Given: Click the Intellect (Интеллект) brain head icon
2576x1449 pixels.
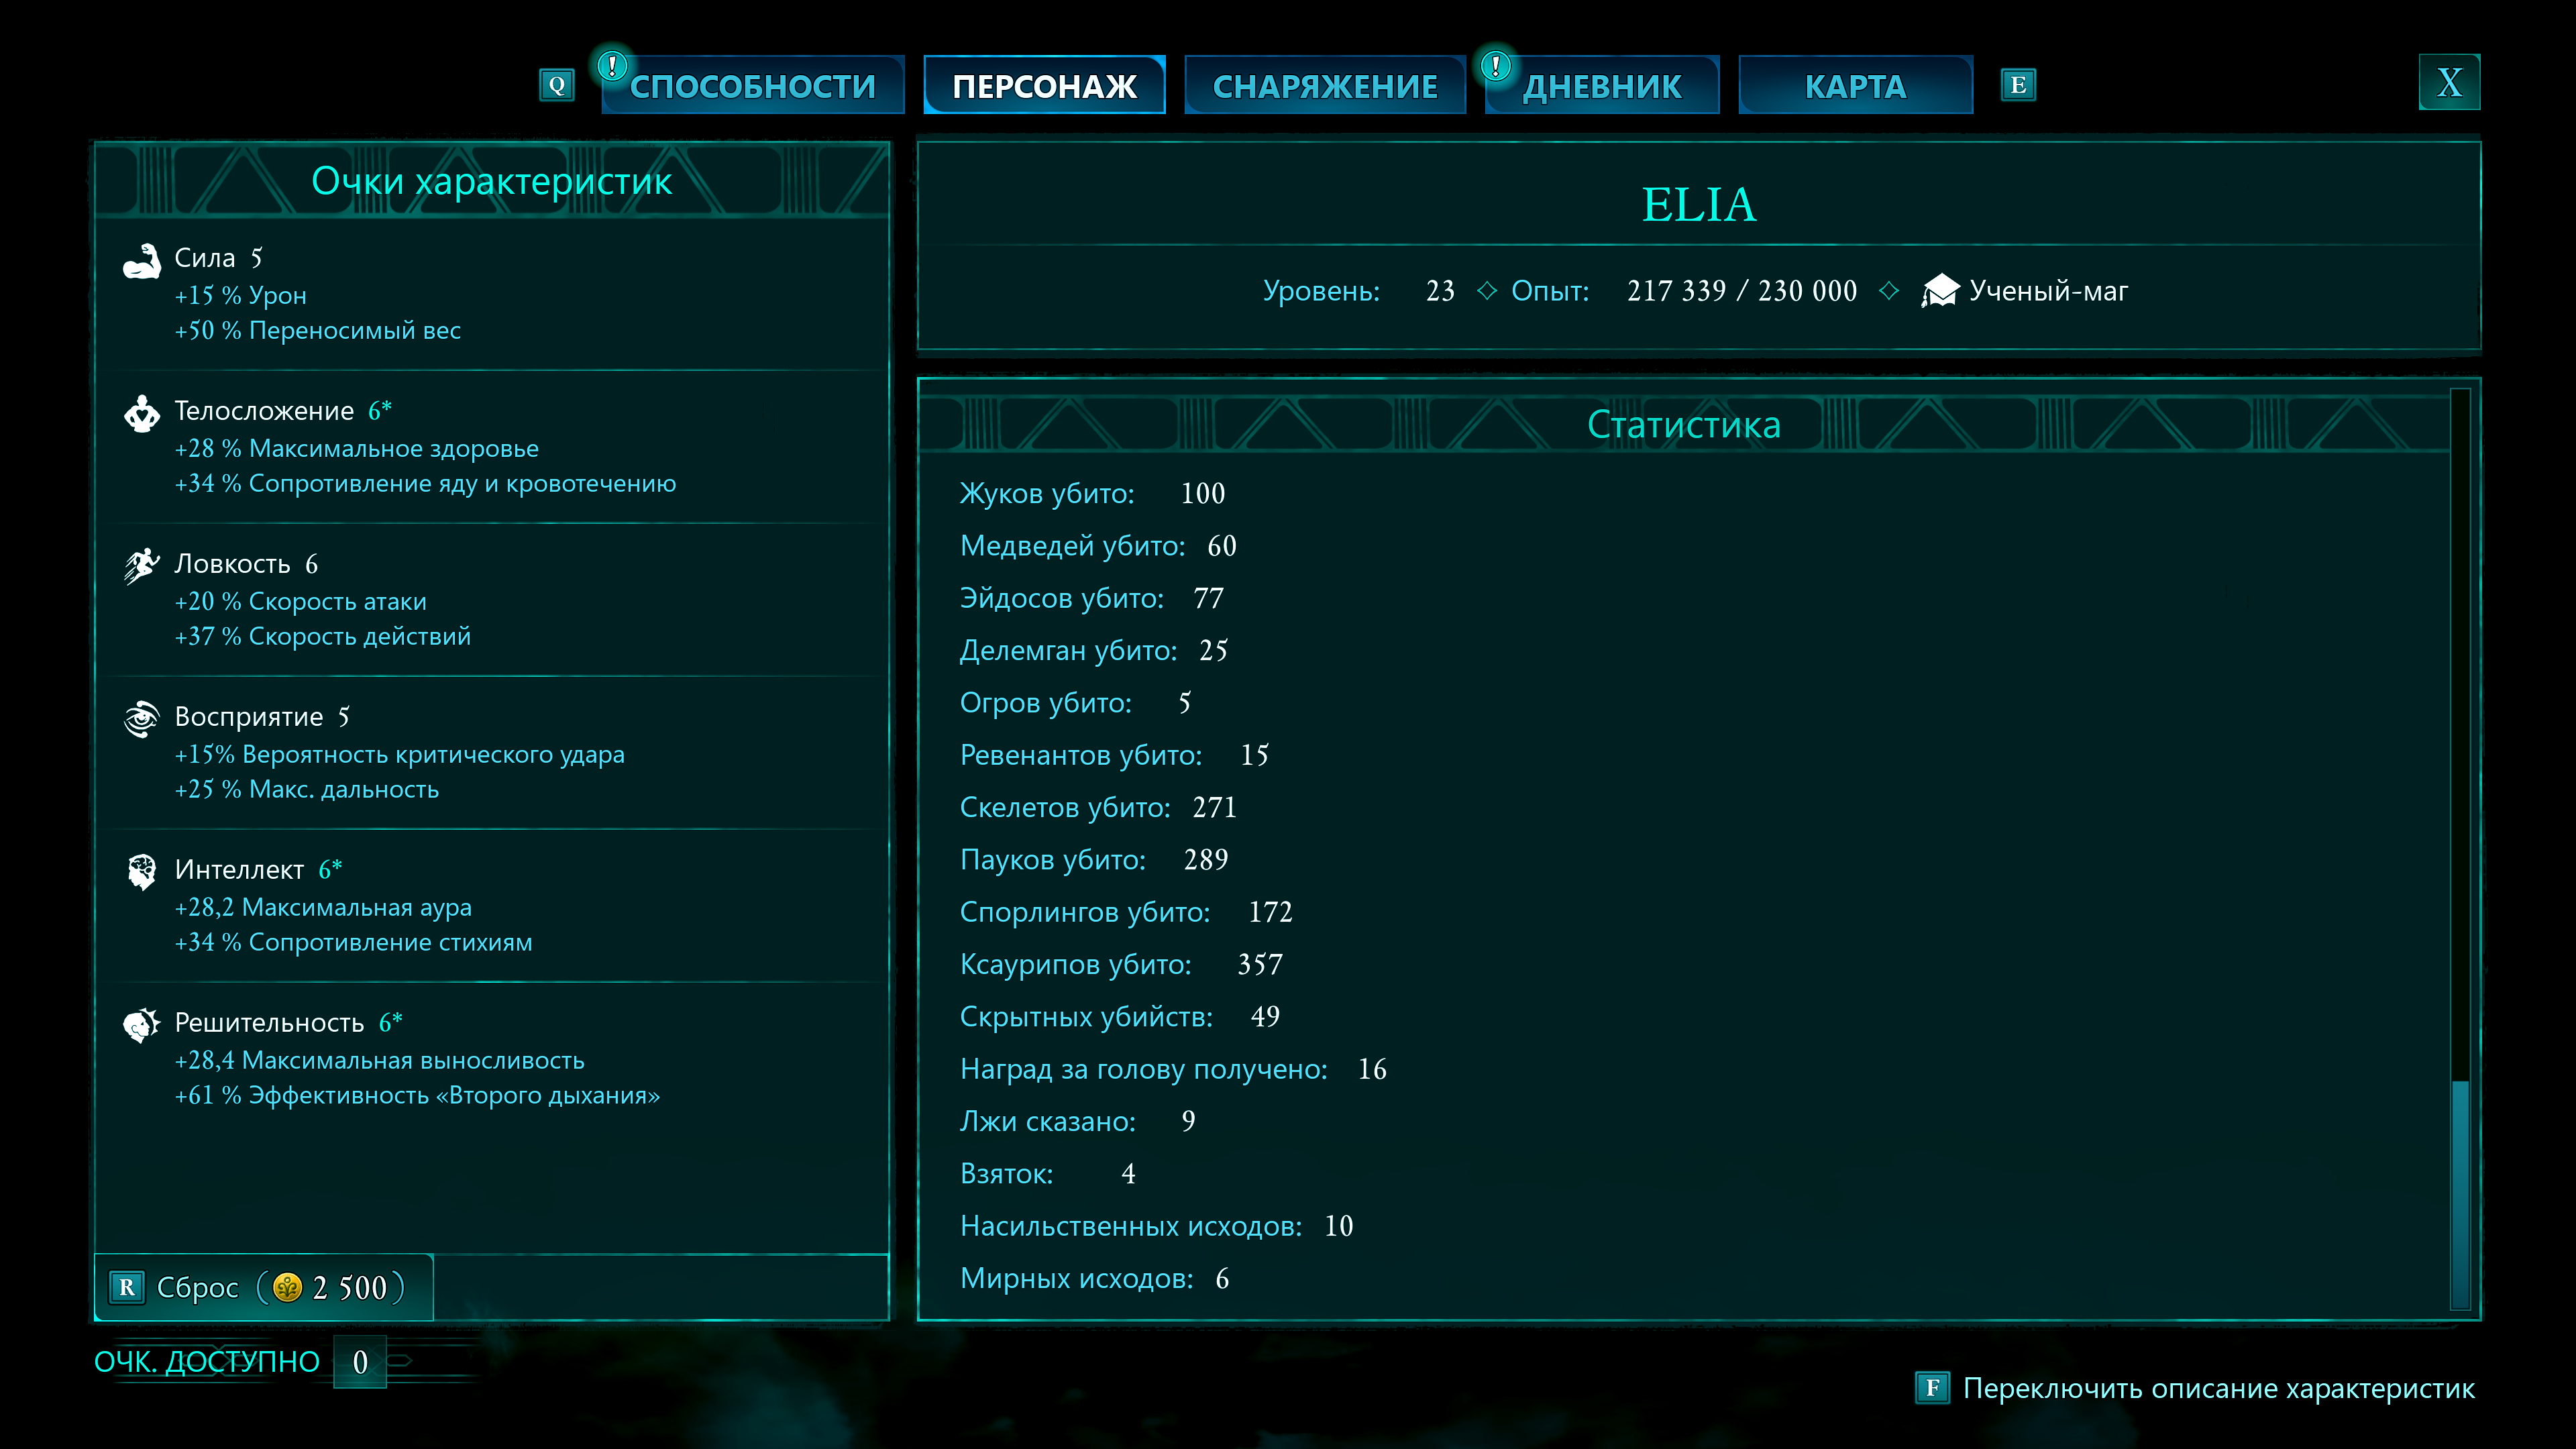Looking at the screenshot, I should pos(141,872).
